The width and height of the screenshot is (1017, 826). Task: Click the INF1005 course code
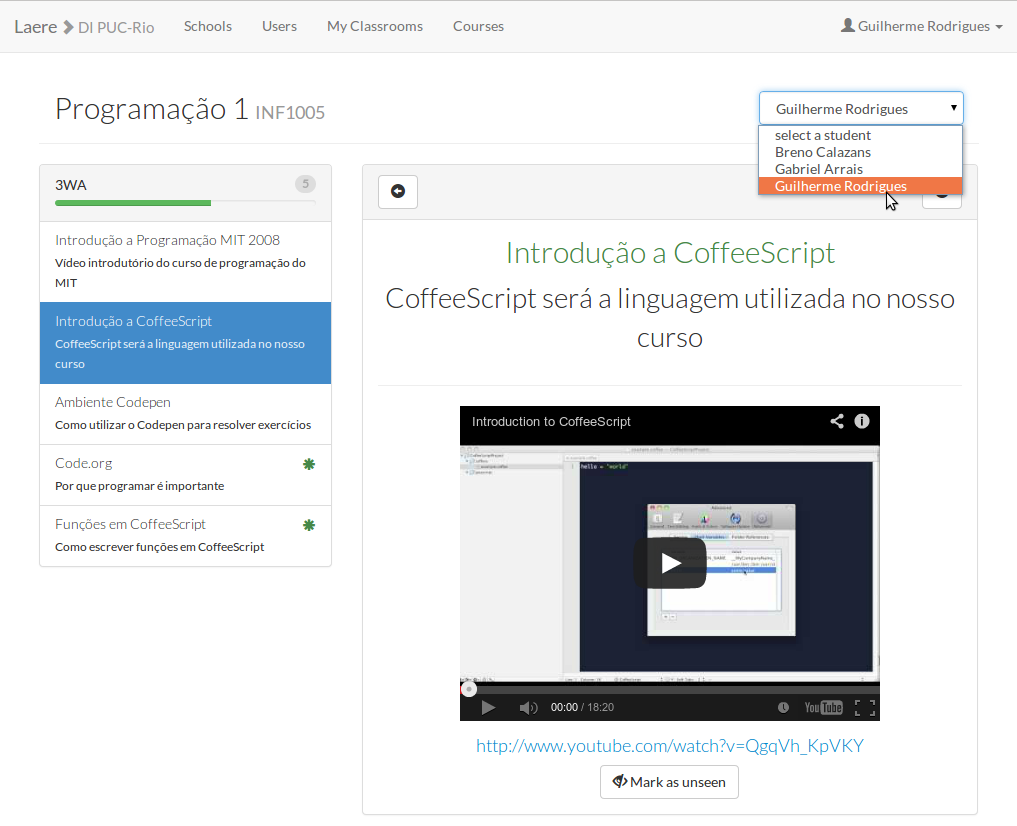[290, 113]
